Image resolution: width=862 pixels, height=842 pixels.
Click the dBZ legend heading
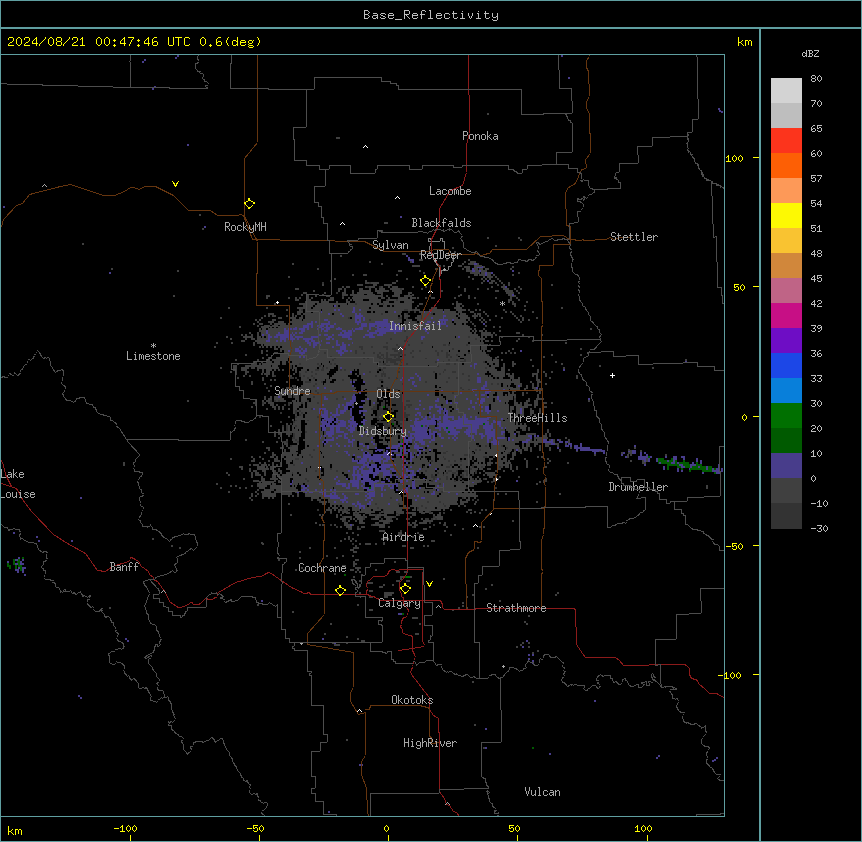click(810, 54)
